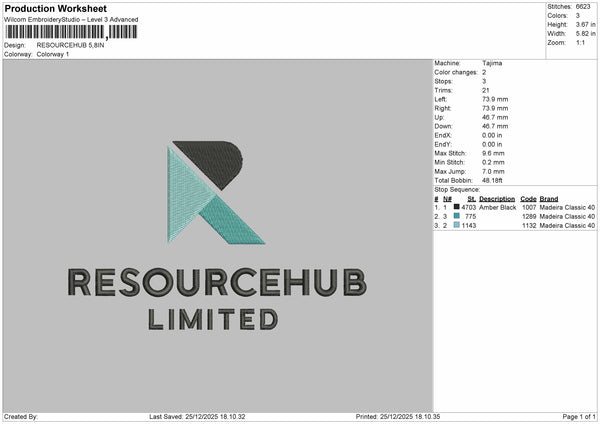This screenshot has width=600, height=424.
Task: Select the light blue swatch in row 3
Action: coord(457,225)
